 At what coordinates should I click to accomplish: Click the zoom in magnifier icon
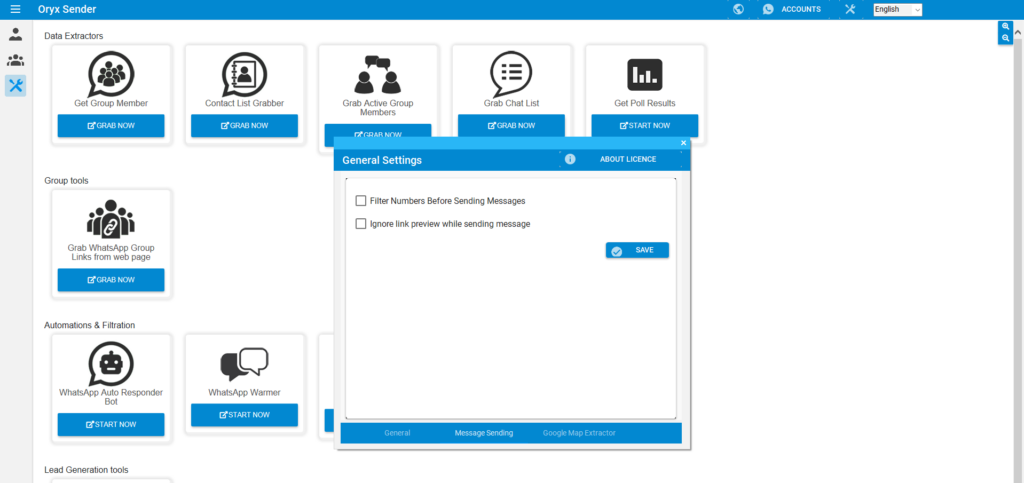click(x=1006, y=27)
